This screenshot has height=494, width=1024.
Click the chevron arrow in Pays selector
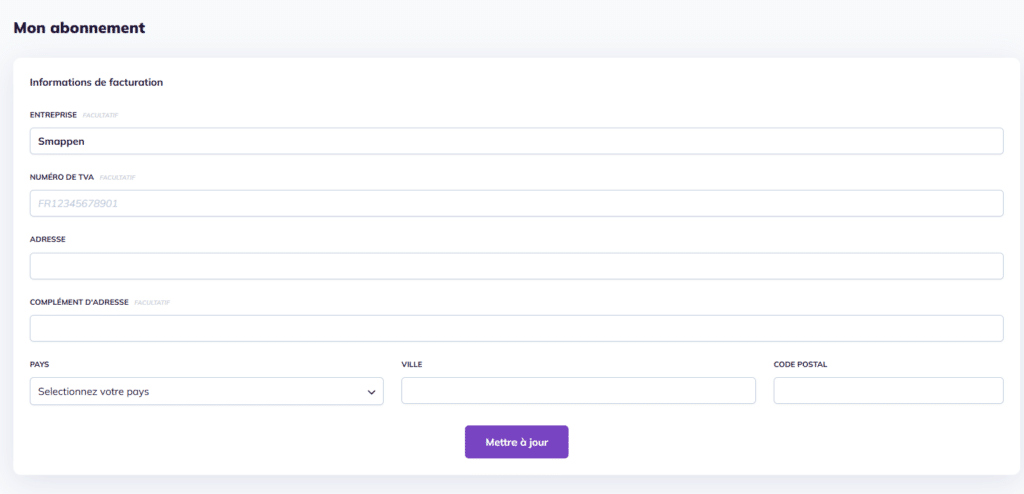(x=371, y=392)
